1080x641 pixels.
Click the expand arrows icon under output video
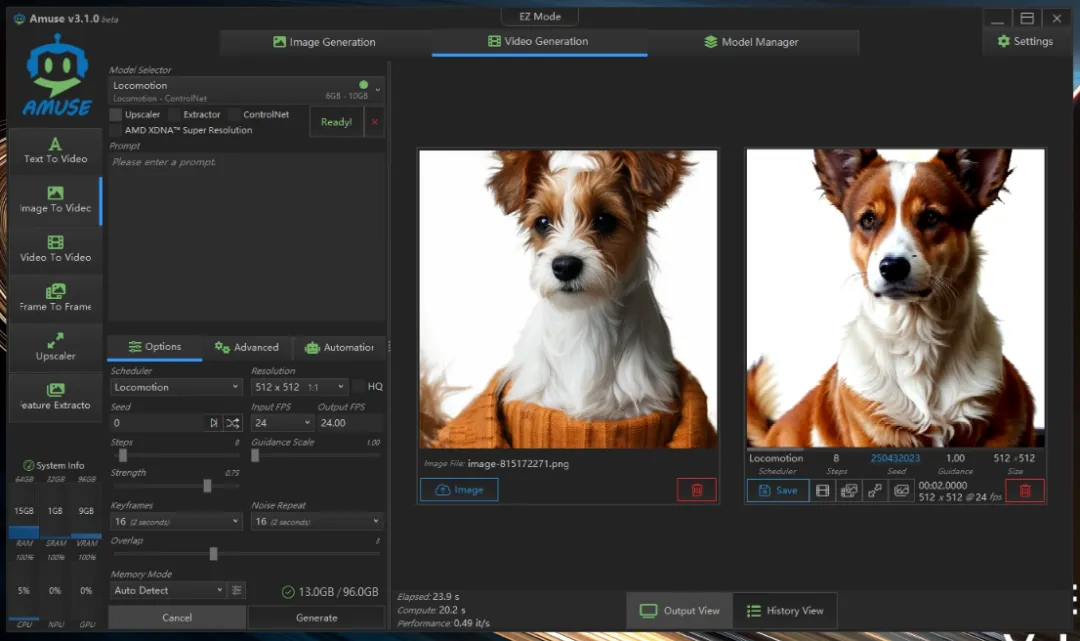[x=875, y=490]
